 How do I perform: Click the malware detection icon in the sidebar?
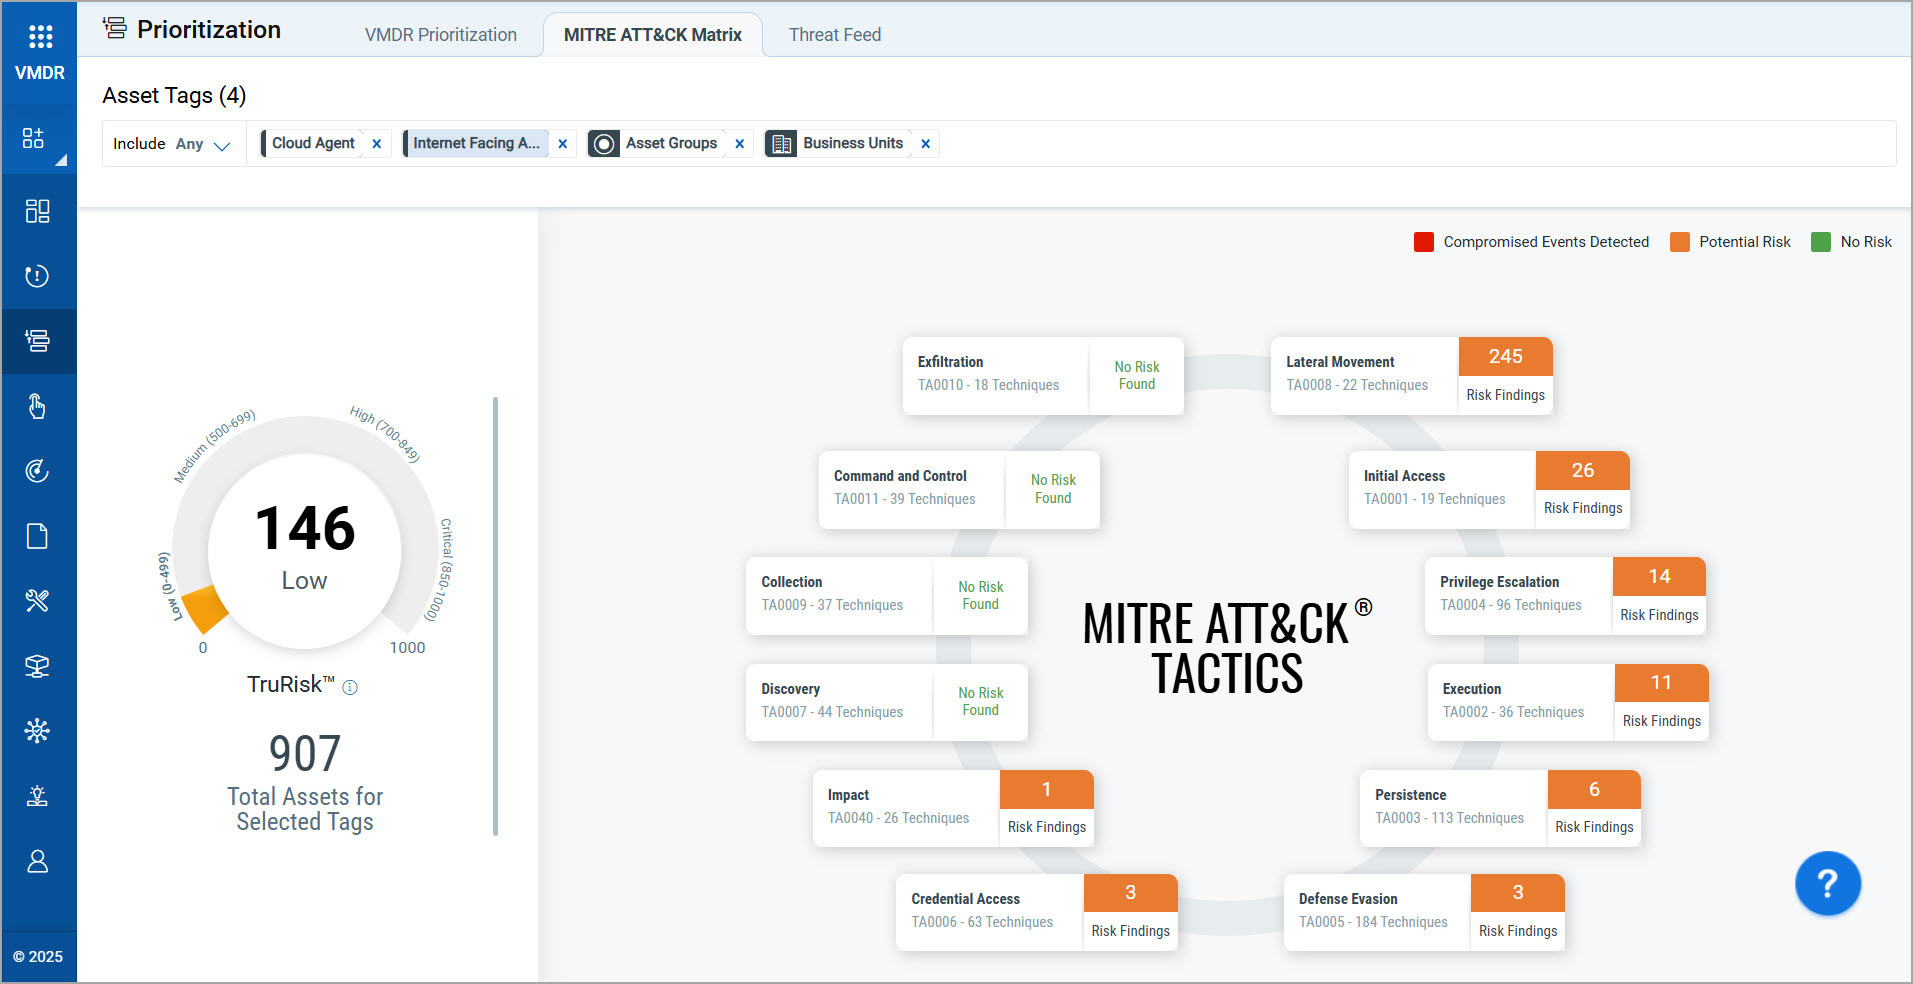tap(38, 731)
